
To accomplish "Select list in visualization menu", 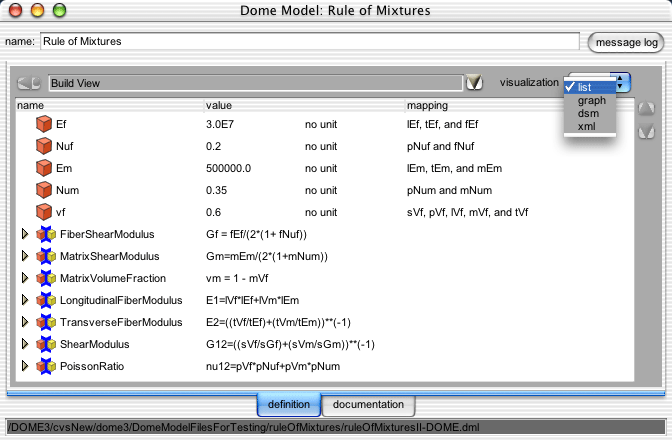I will click(590, 87).
